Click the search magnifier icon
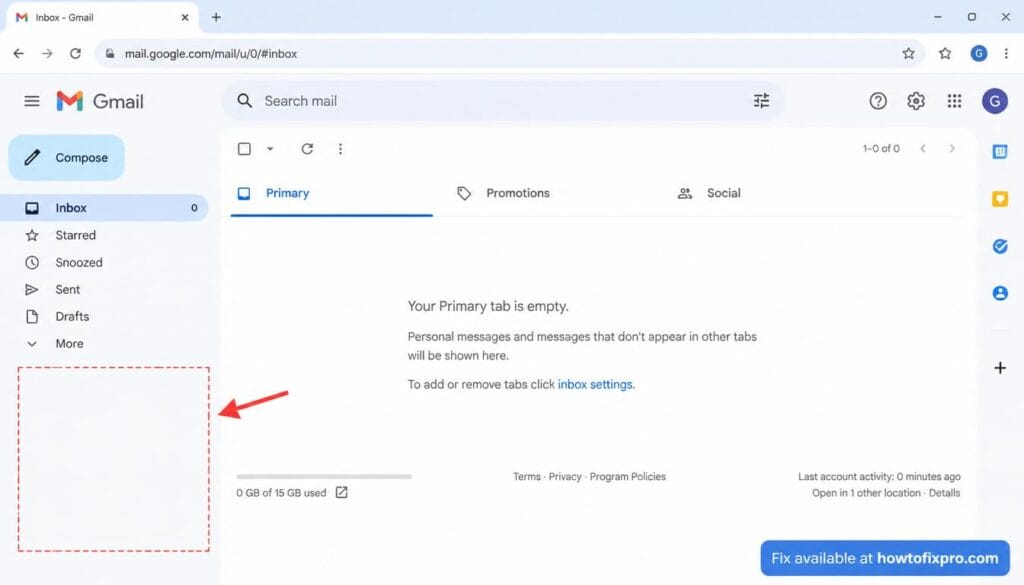 pos(244,101)
